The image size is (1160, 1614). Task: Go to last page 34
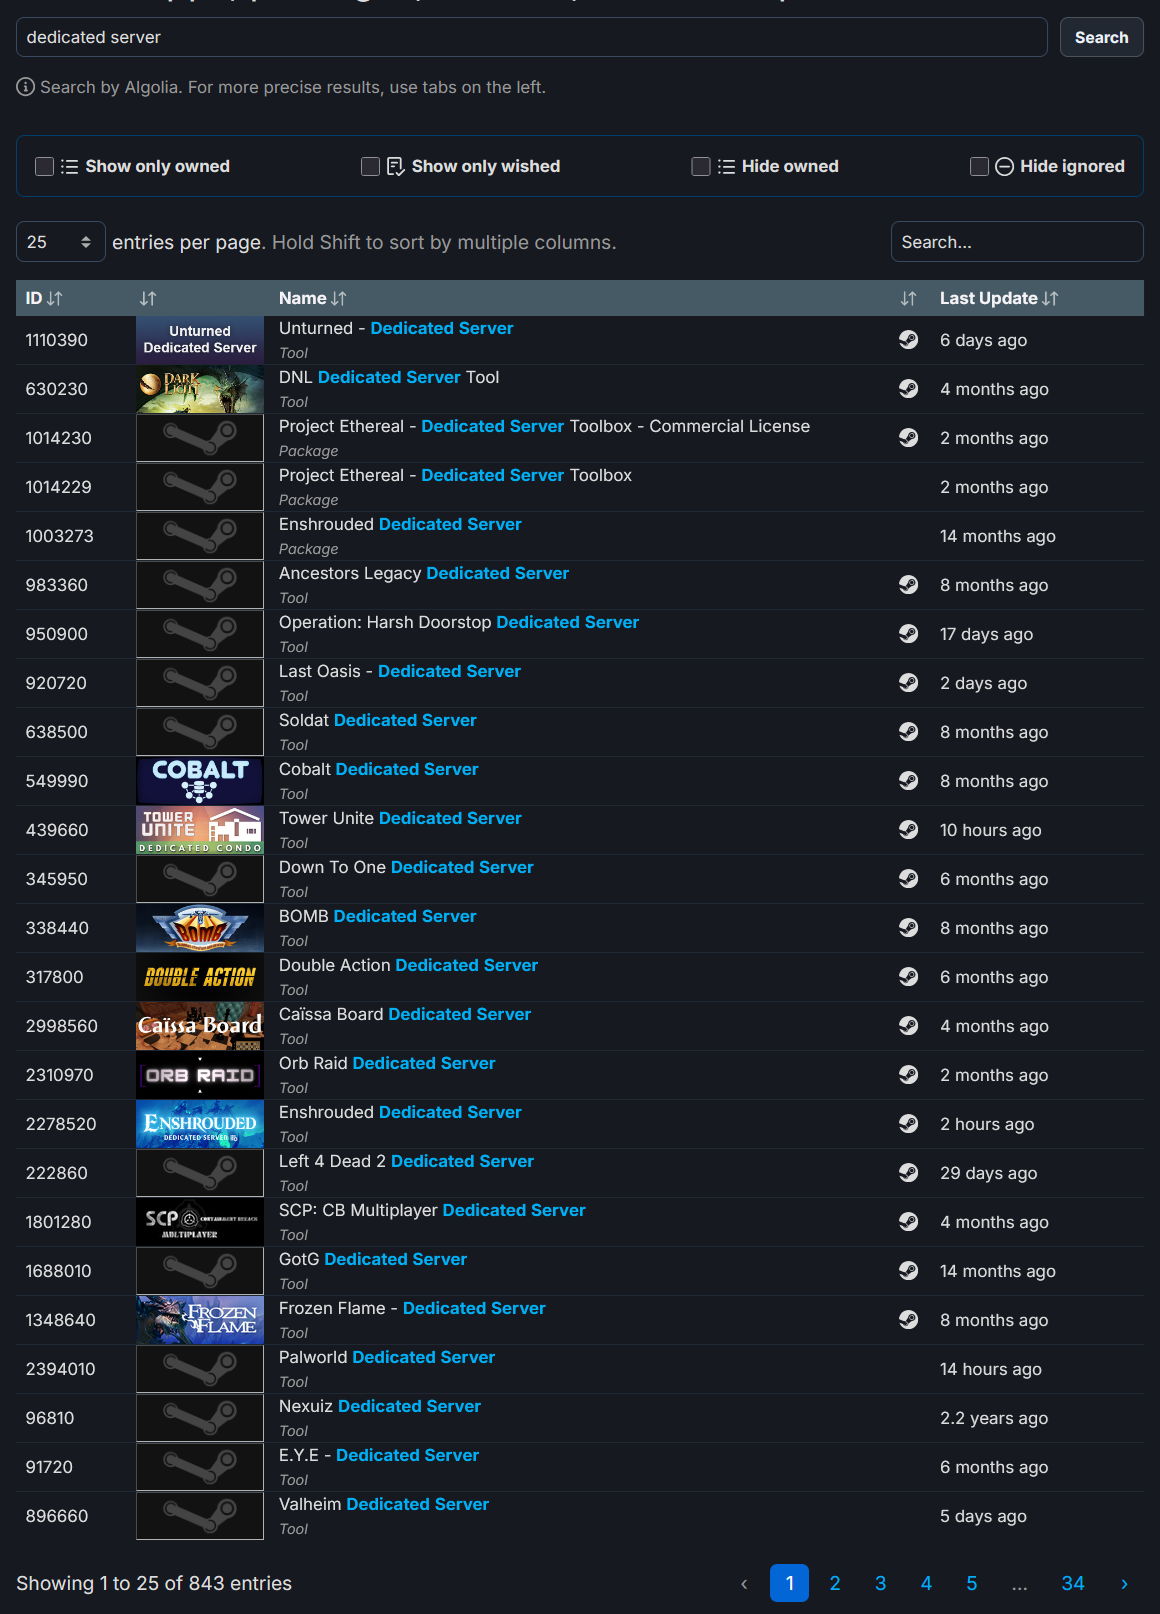coord(1073,1583)
